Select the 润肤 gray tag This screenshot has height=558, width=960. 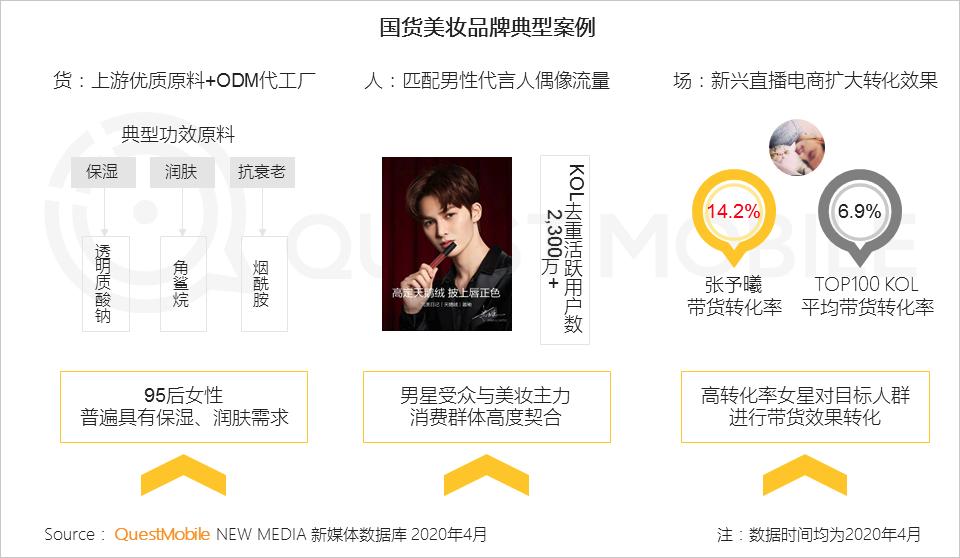182,172
